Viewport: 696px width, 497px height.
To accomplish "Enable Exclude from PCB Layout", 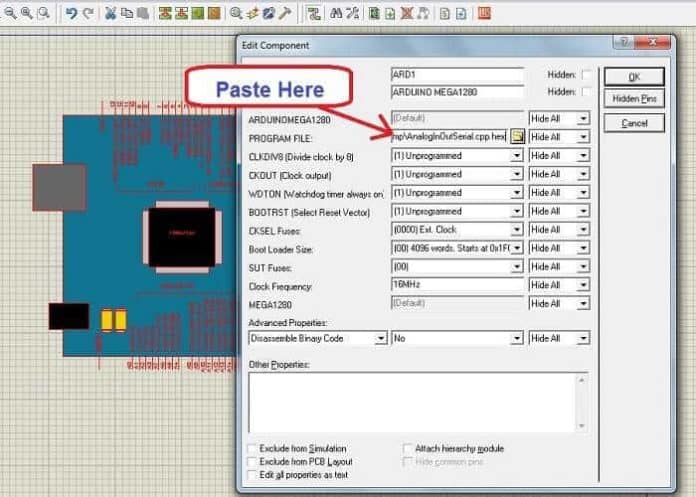I will pyautogui.click(x=252, y=462).
